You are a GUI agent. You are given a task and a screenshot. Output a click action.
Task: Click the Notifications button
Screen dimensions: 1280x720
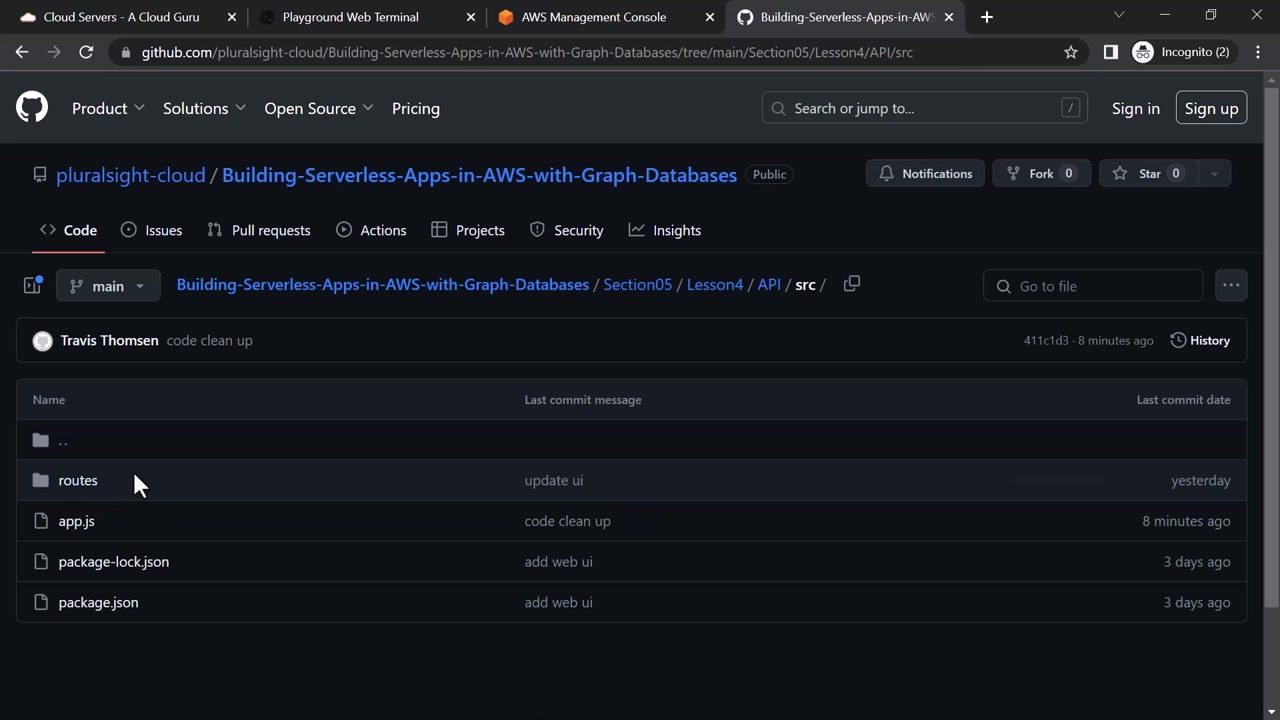925,174
